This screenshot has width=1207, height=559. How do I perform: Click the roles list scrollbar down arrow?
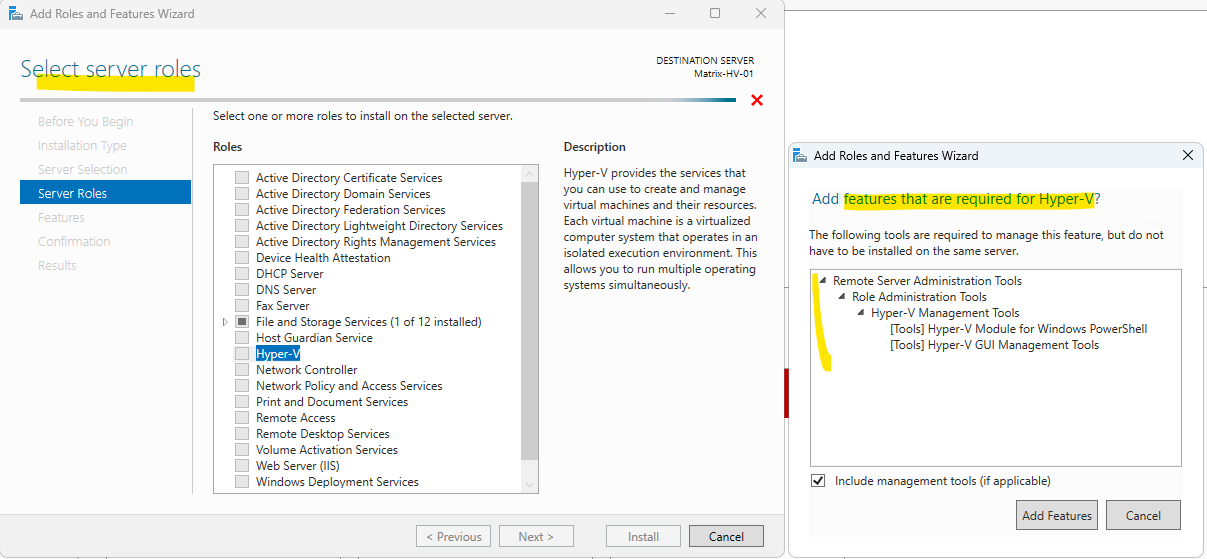(x=530, y=484)
